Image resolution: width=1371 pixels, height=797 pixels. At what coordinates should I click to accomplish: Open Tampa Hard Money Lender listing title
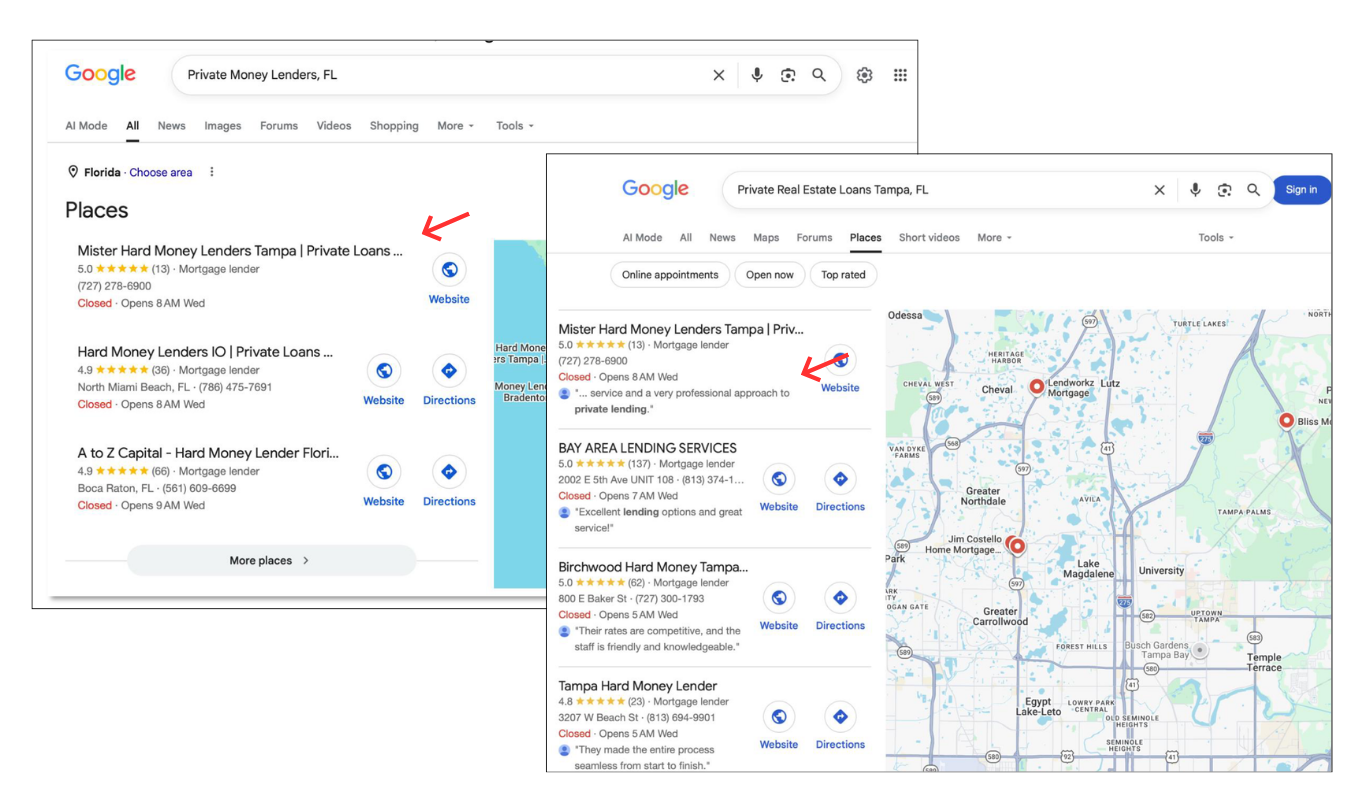click(x=638, y=686)
